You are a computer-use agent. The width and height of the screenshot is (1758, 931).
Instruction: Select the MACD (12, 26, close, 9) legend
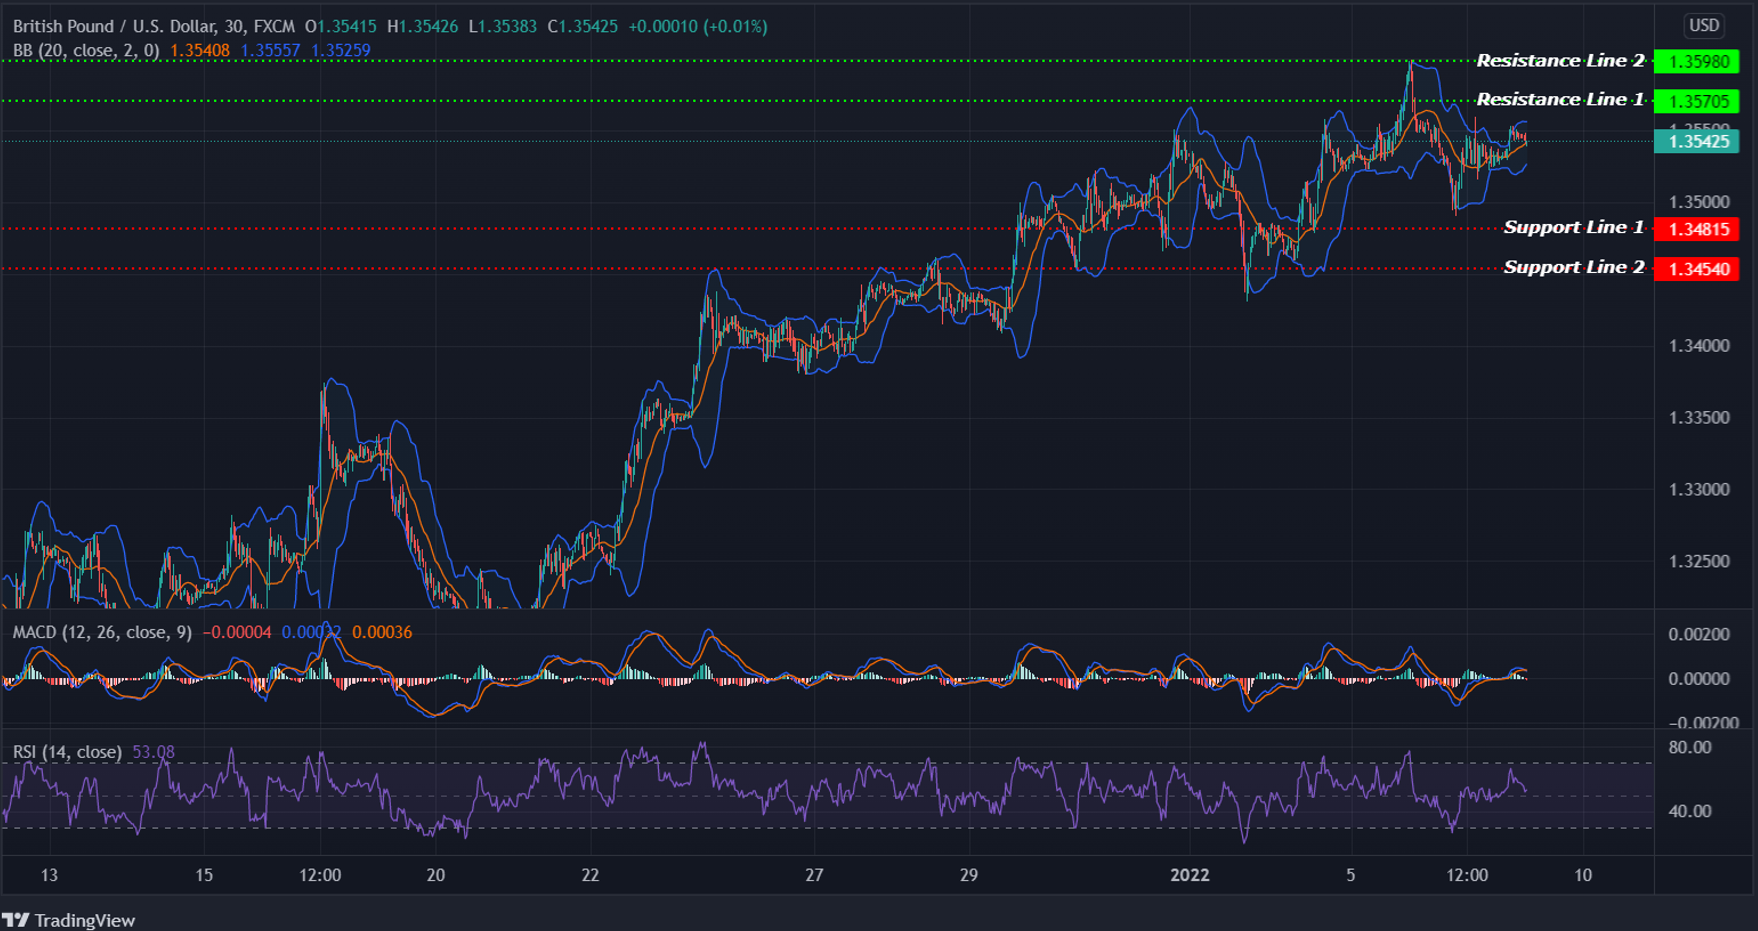(x=103, y=632)
